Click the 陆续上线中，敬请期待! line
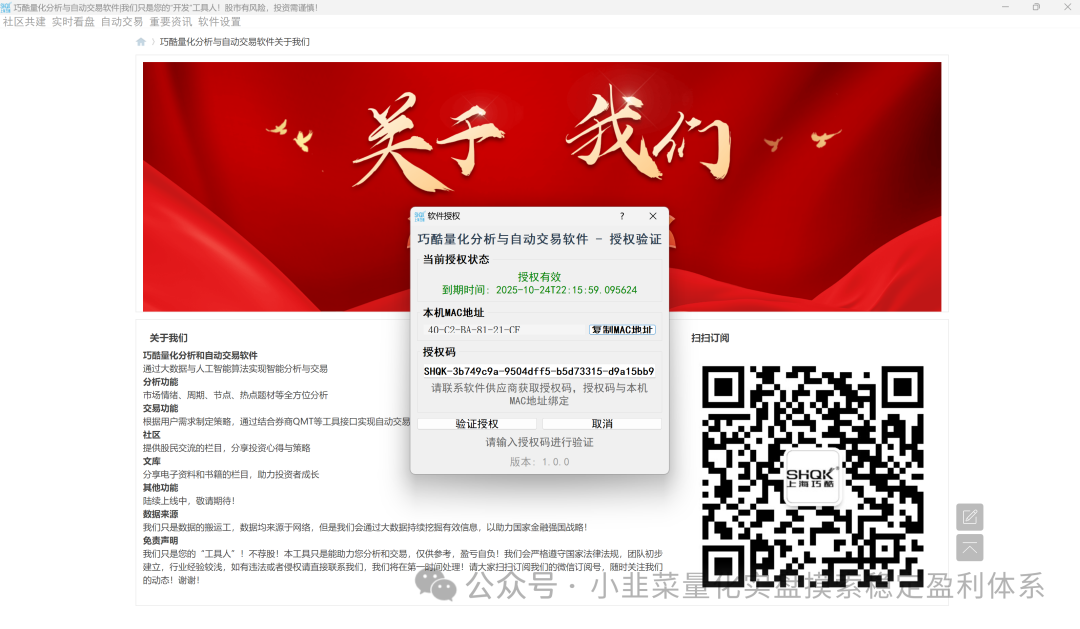 (x=189, y=501)
